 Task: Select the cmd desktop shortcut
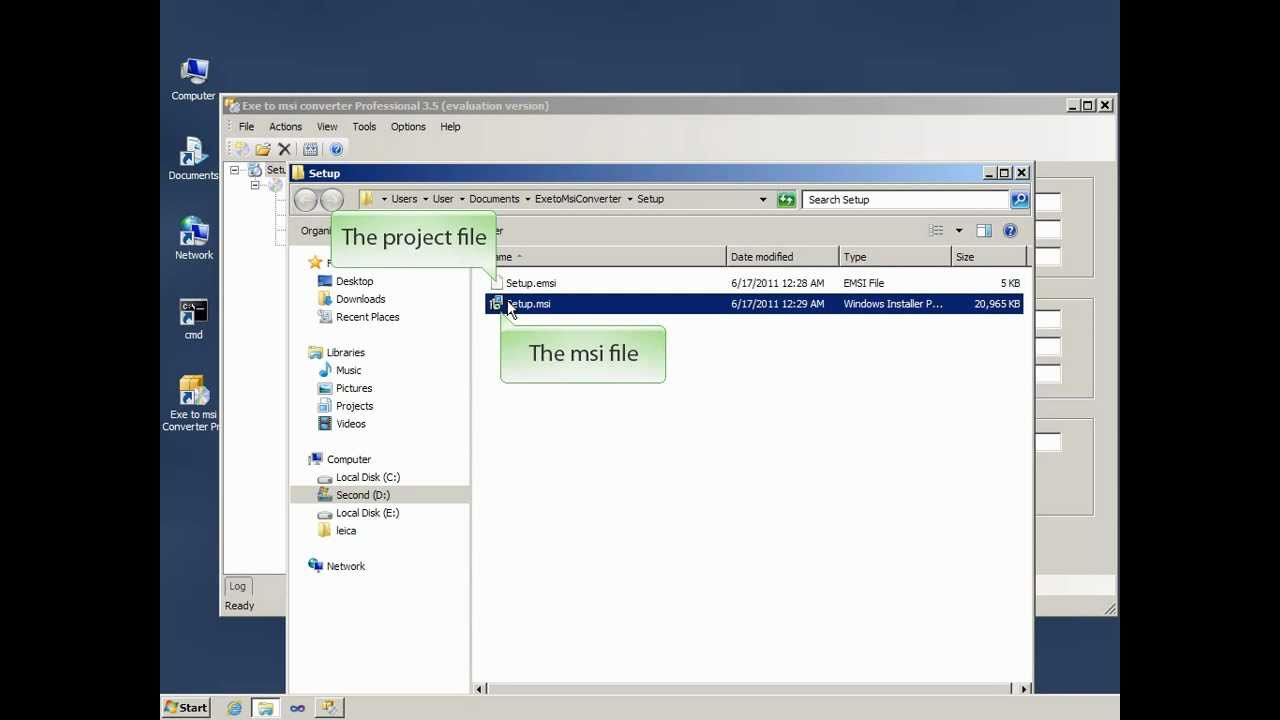click(x=193, y=319)
